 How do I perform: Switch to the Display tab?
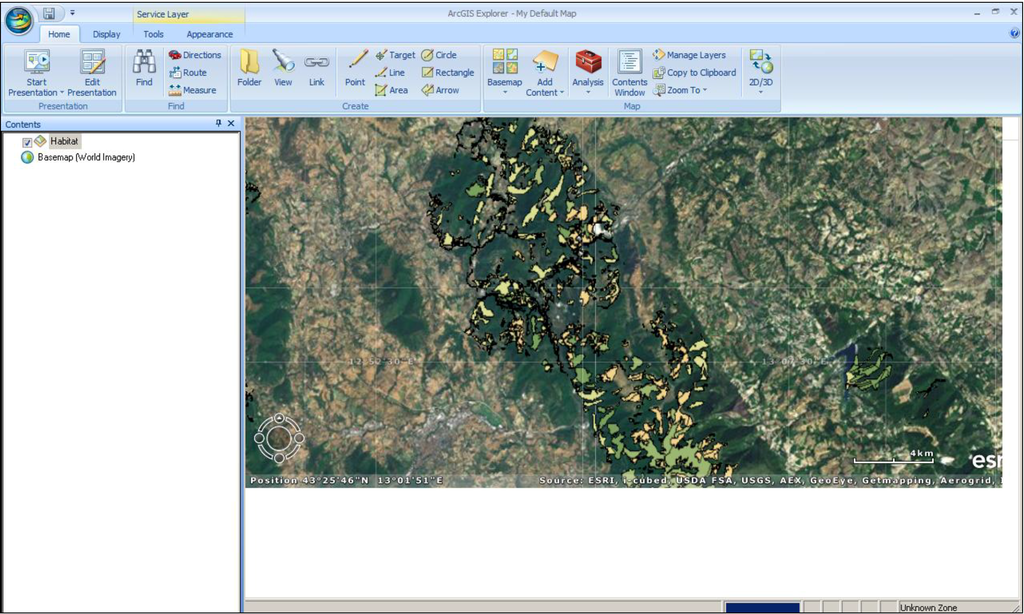point(106,34)
